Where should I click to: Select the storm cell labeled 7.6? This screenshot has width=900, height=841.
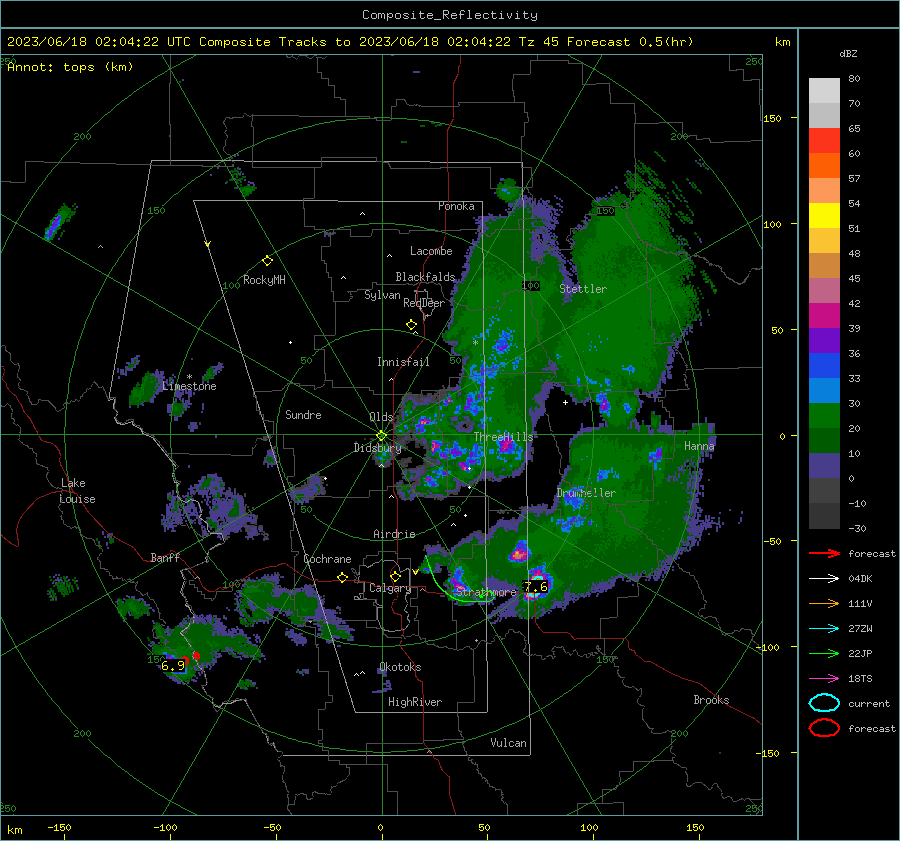[536, 587]
